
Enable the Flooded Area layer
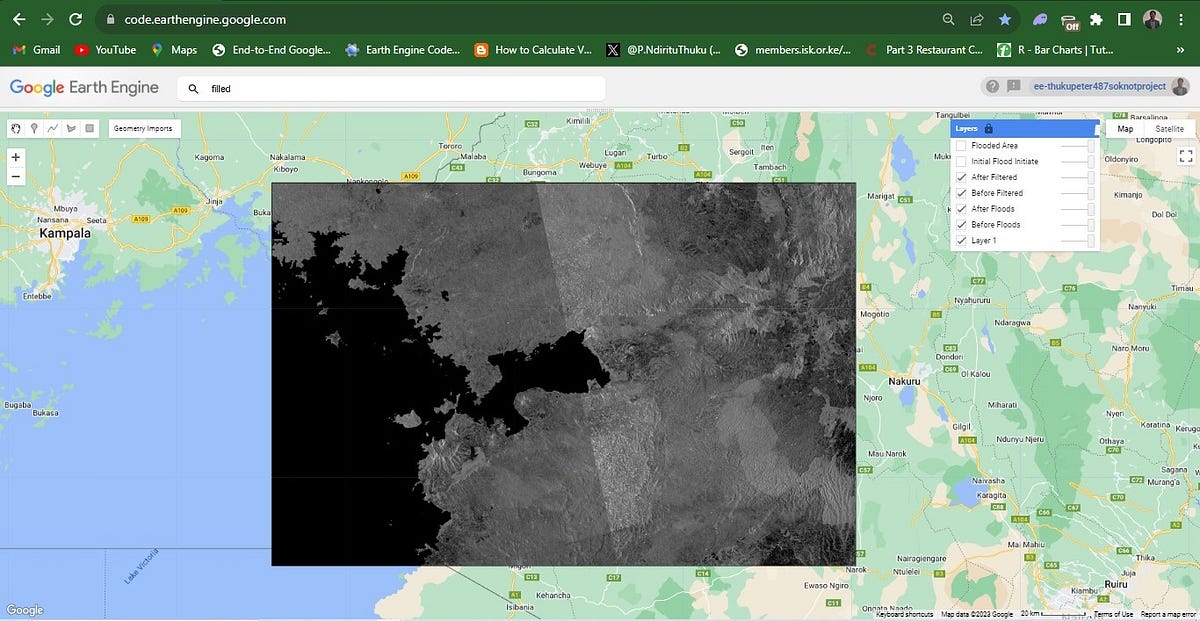(x=960, y=145)
